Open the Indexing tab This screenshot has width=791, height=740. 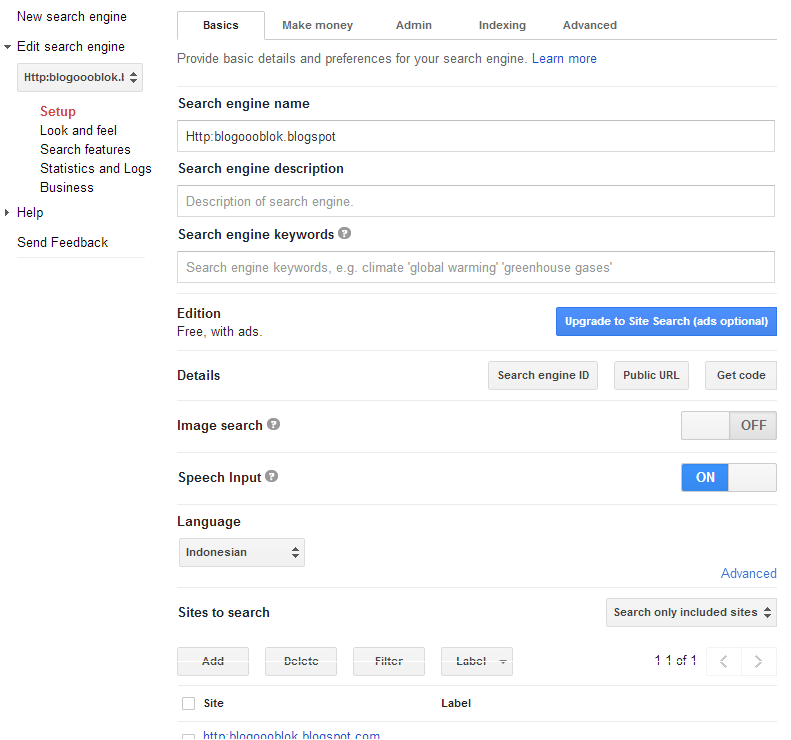click(x=502, y=25)
